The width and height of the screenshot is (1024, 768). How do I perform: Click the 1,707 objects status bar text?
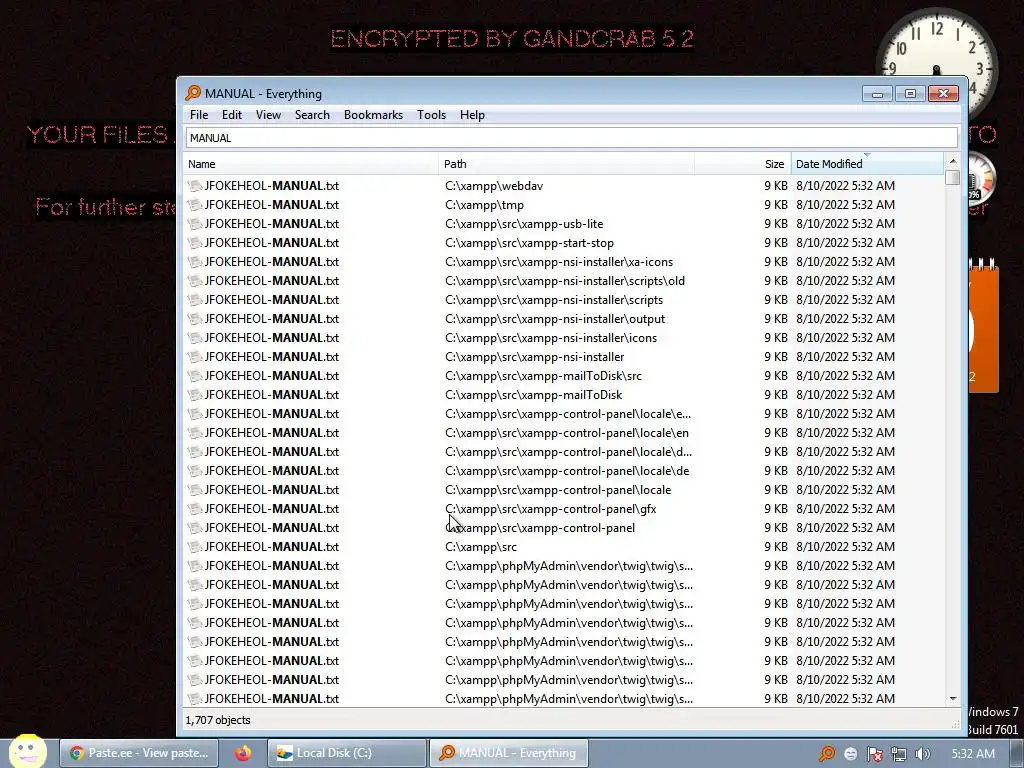[x=217, y=720]
